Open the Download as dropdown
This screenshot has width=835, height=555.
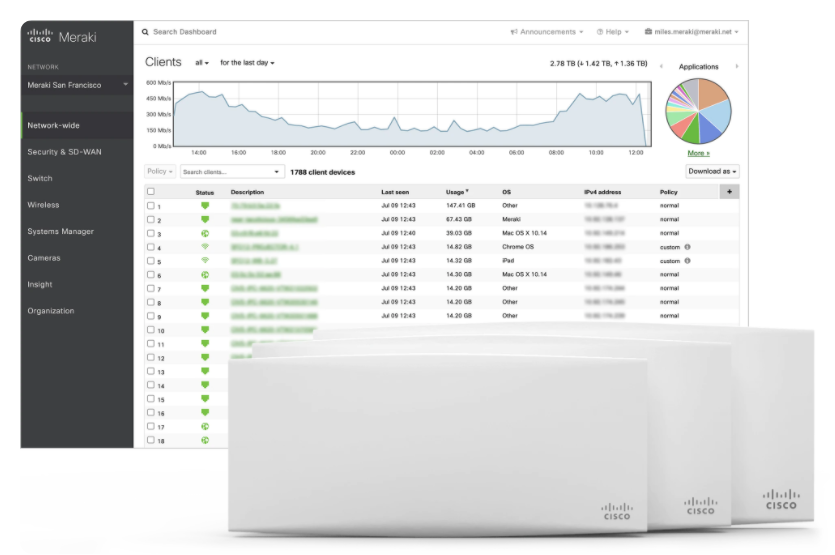tap(712, 172)
